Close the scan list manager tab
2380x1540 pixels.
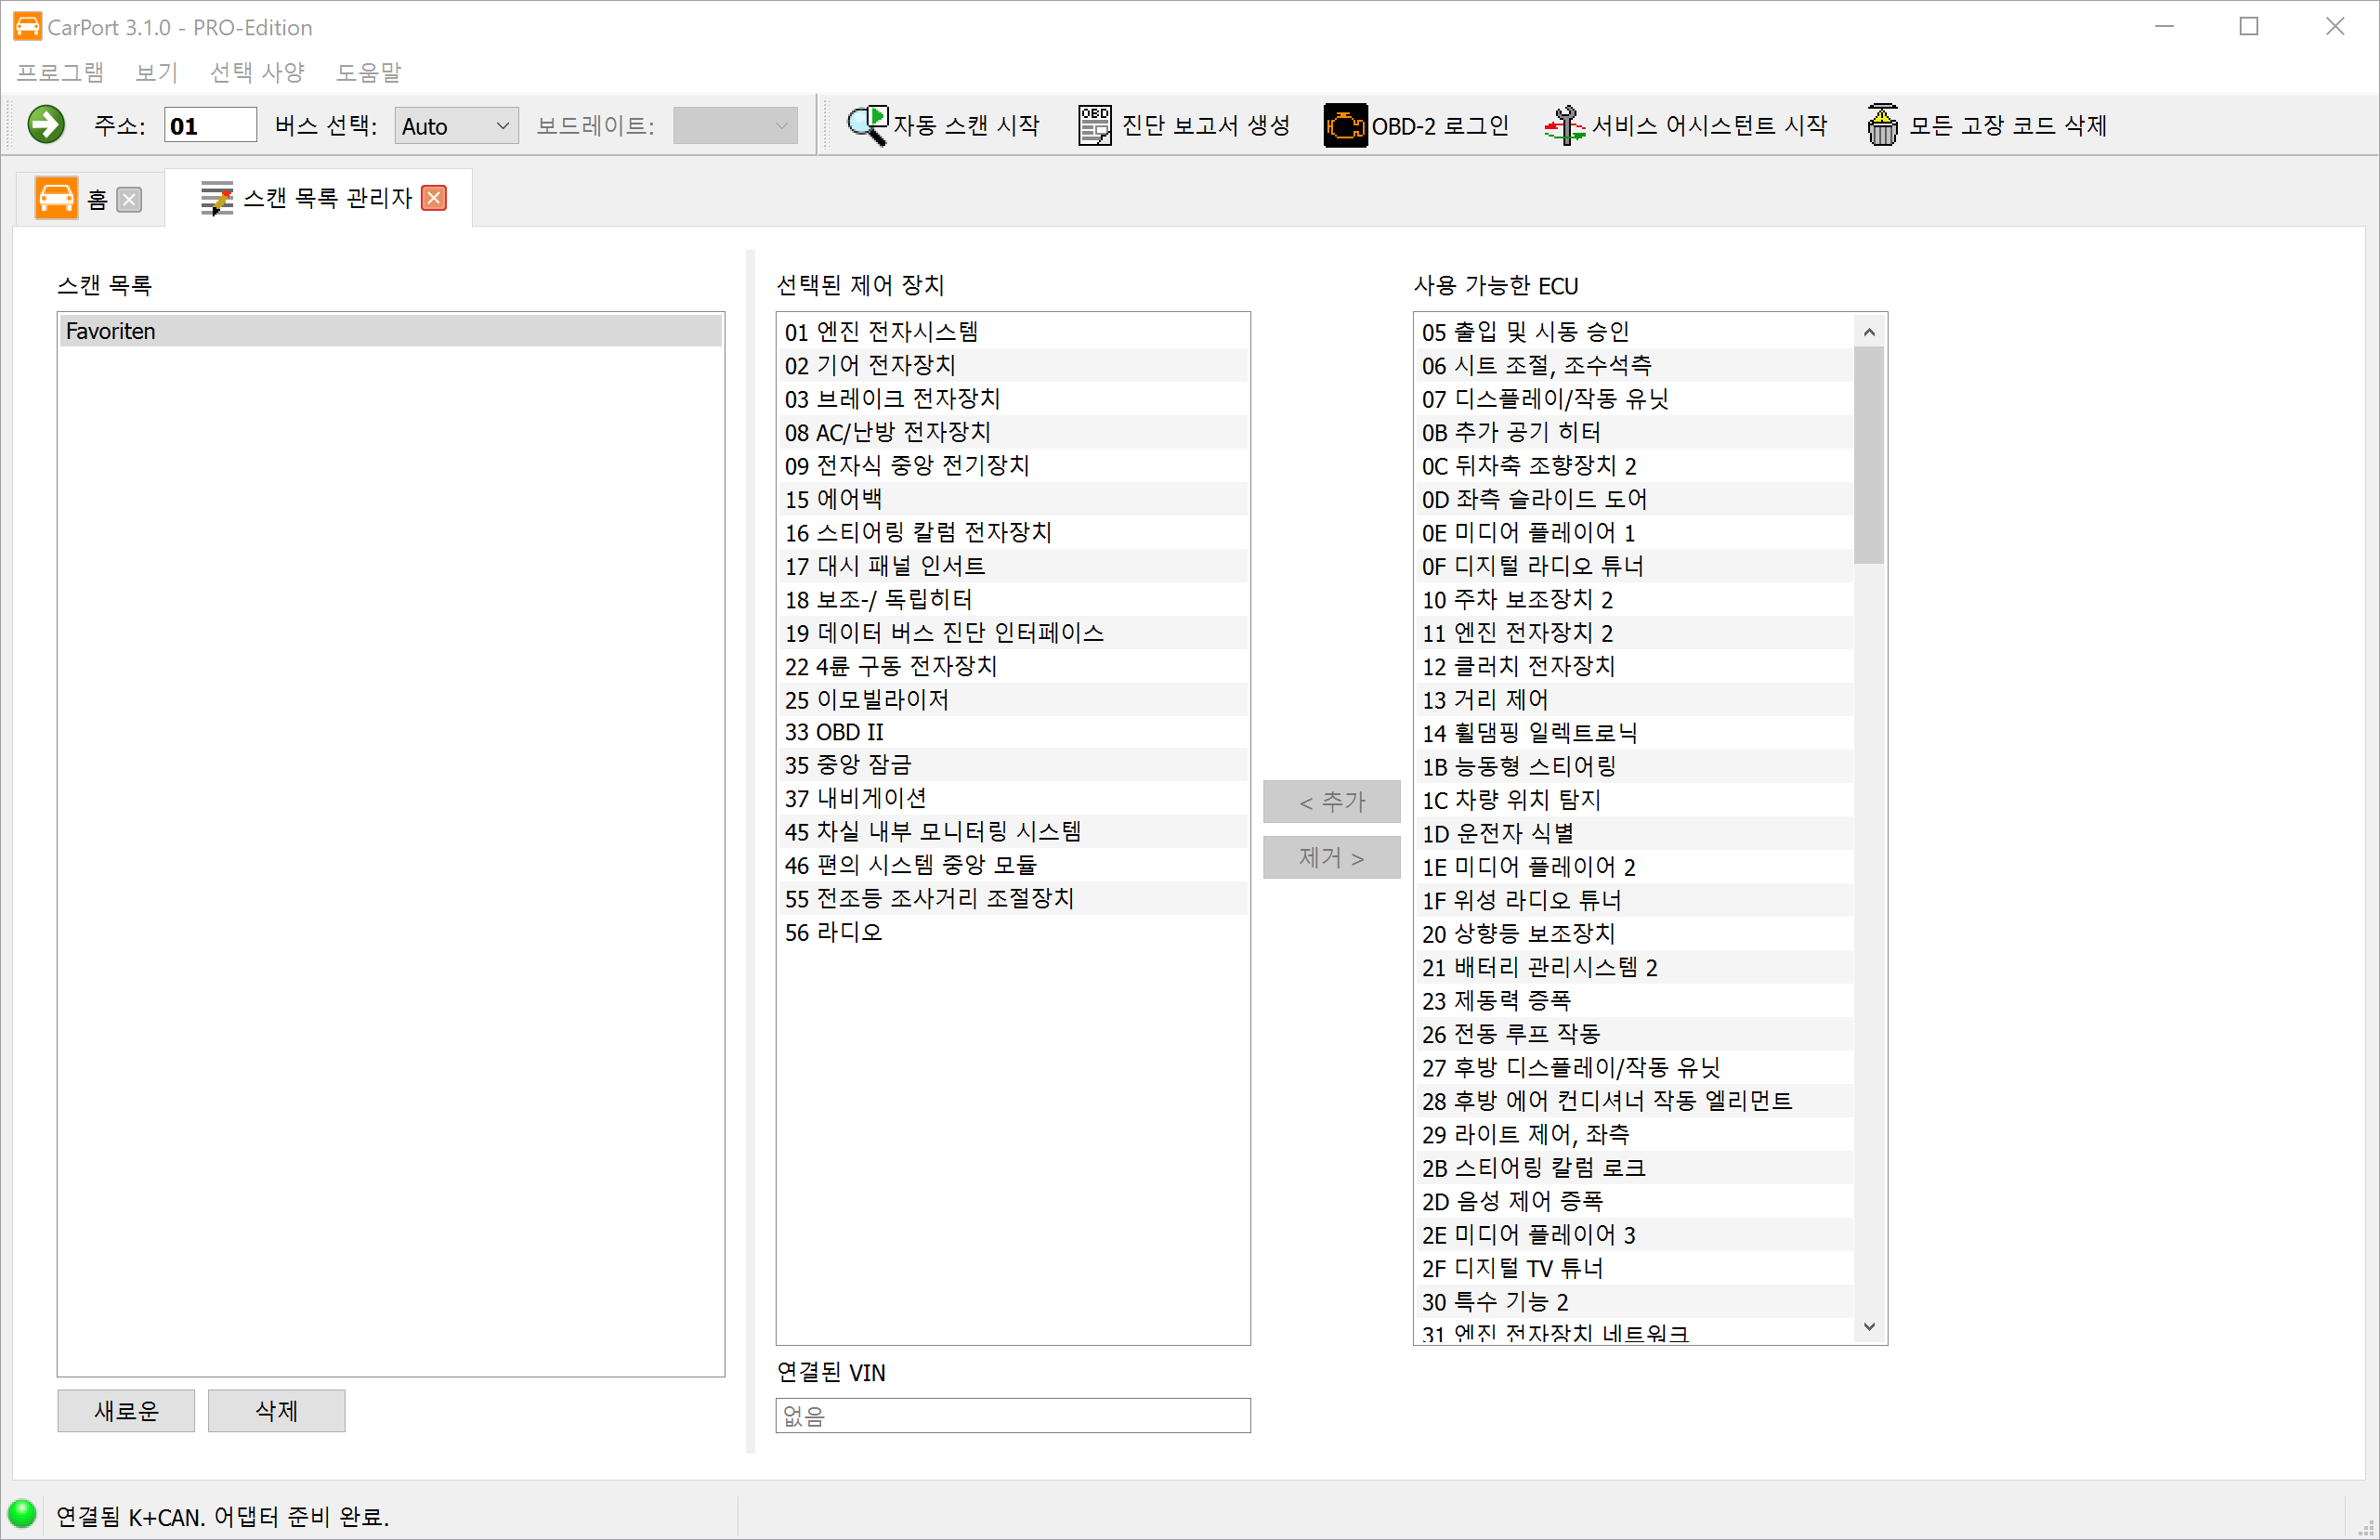point(434,198)
